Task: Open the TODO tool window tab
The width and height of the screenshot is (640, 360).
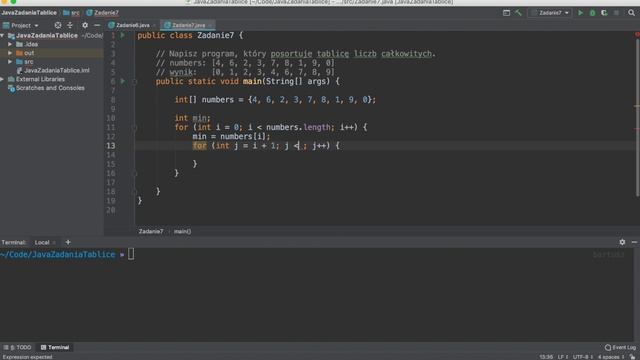Action: pyautogui.click(x=18, y=347)
